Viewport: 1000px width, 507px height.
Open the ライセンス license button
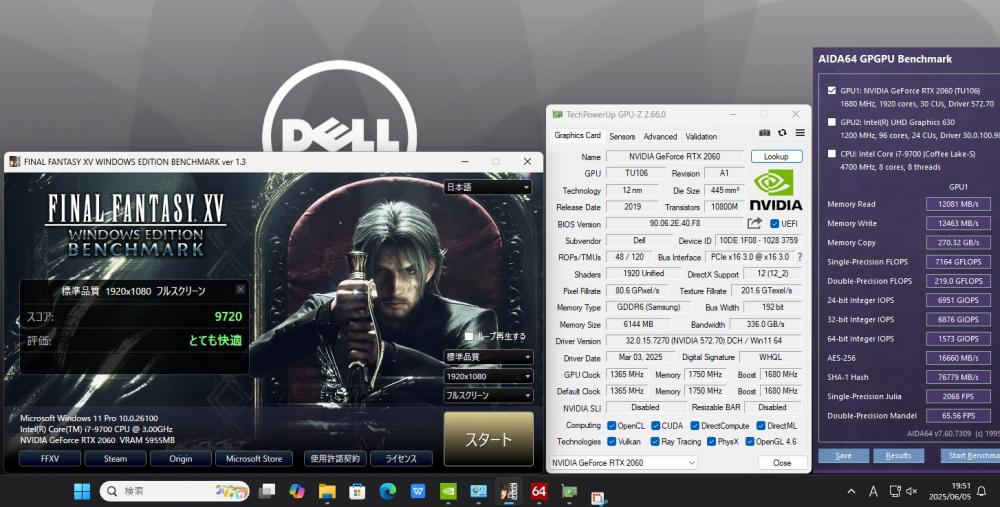[401, 459]
